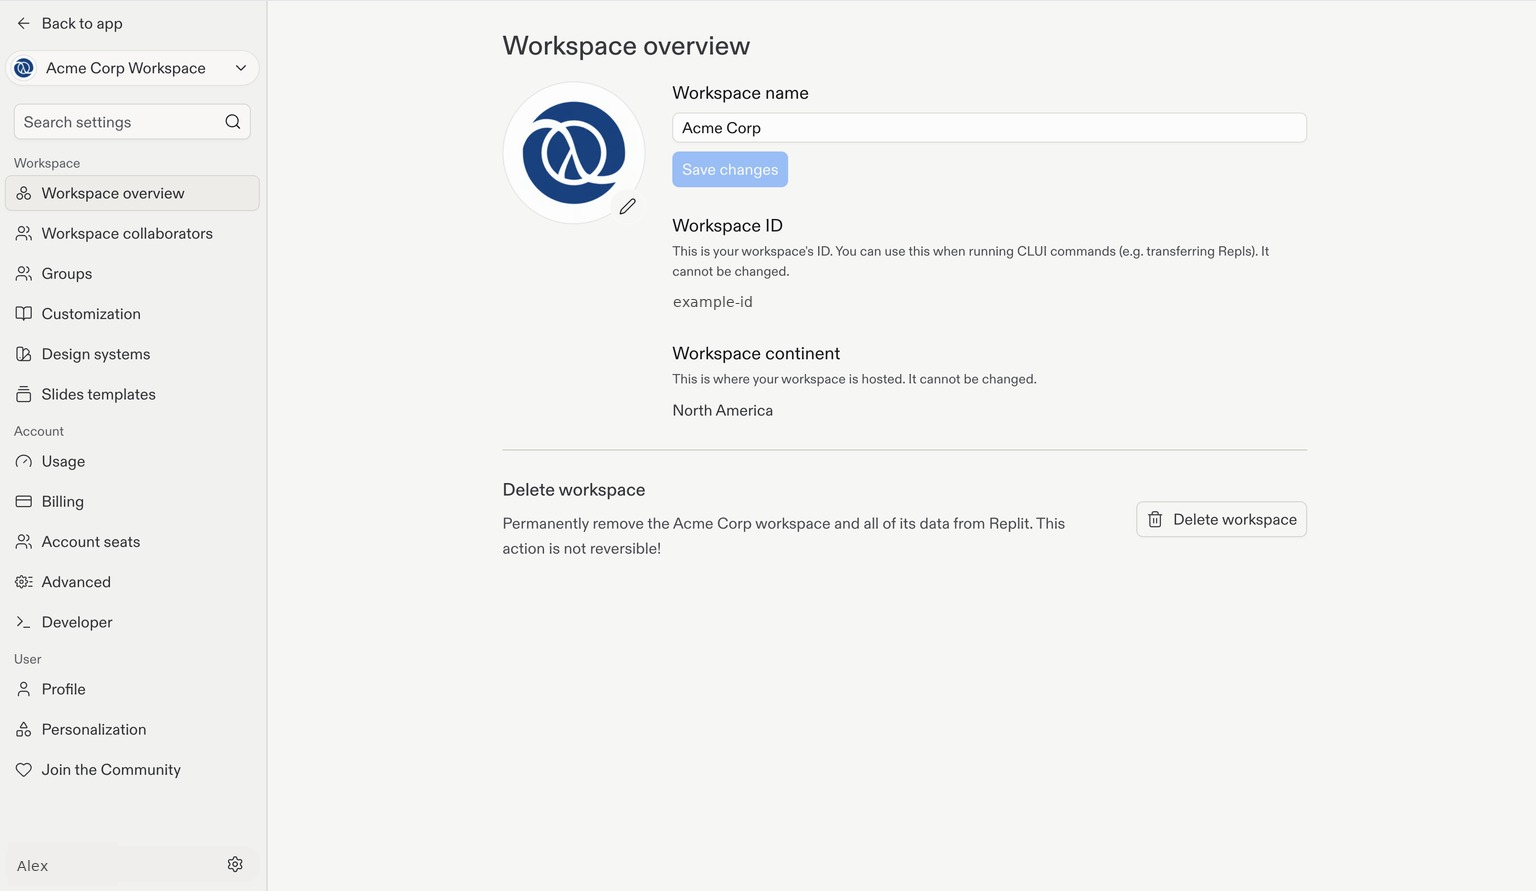This screenshot has width=1536, height=891.
Task: Navigate to Design systems
Action: [x=132, y=354]
